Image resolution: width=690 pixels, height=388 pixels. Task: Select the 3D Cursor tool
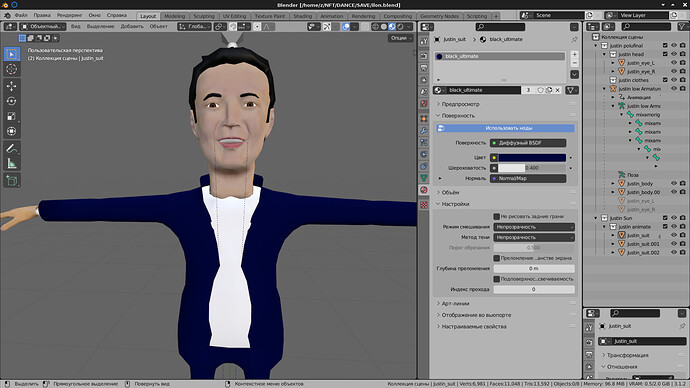12,69
